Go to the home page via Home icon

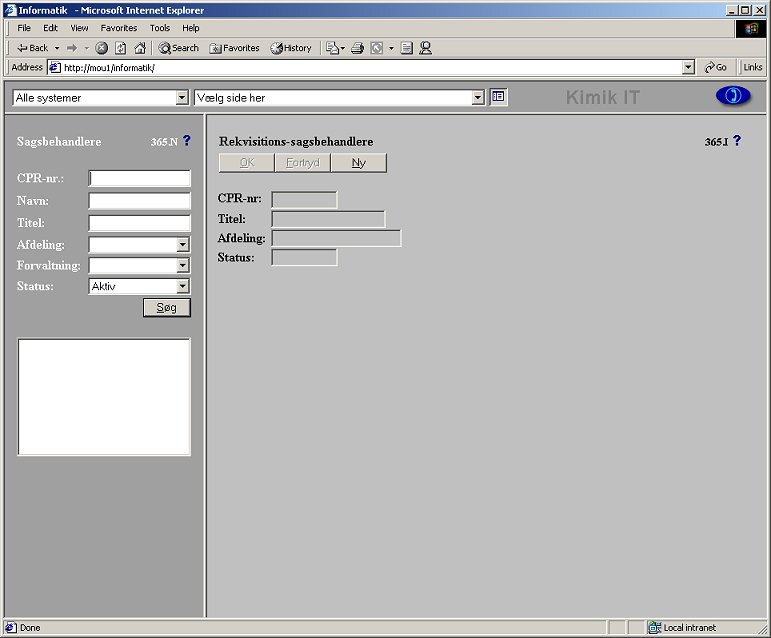(x=140, y=48)
